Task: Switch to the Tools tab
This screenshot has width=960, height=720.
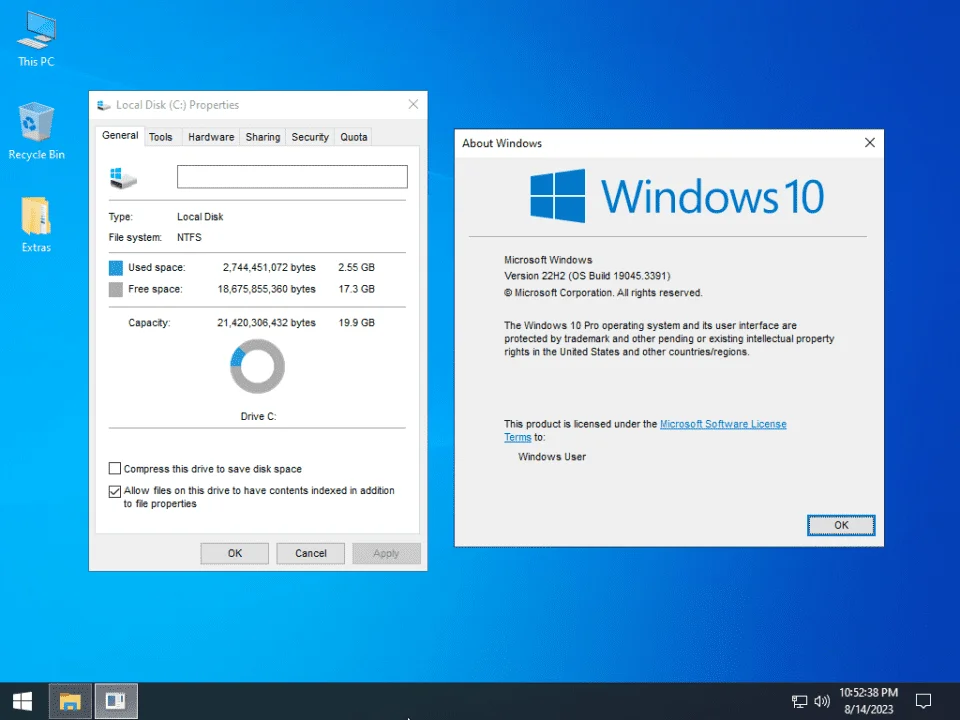Action: tap(160, 137)
